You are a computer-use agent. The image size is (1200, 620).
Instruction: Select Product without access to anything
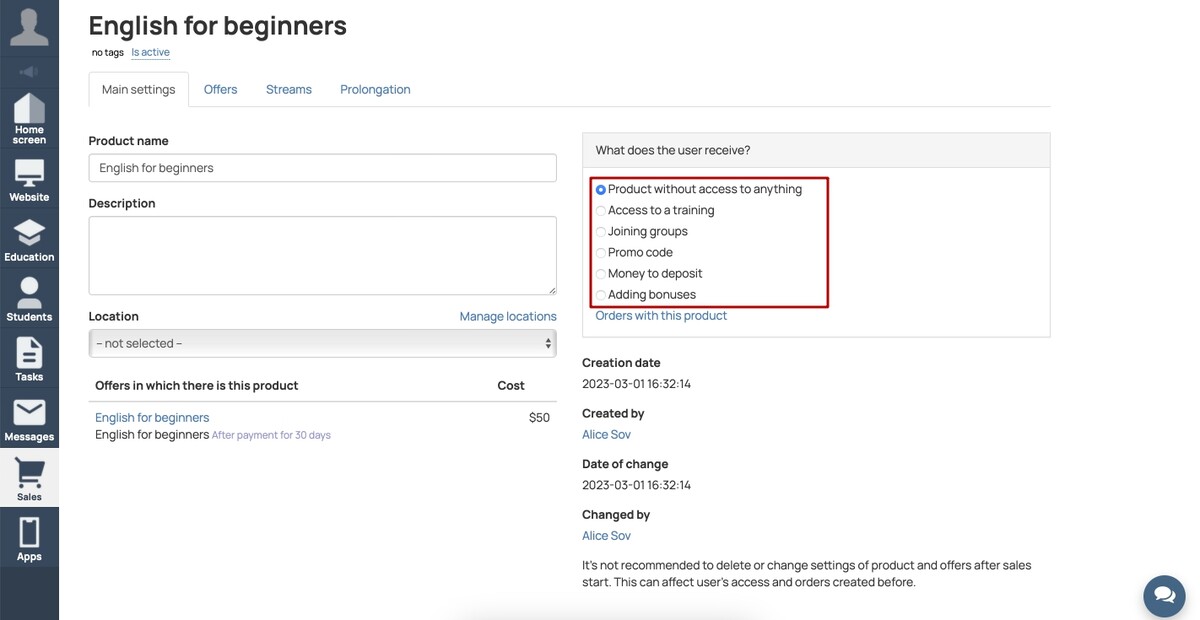point(601,189)
